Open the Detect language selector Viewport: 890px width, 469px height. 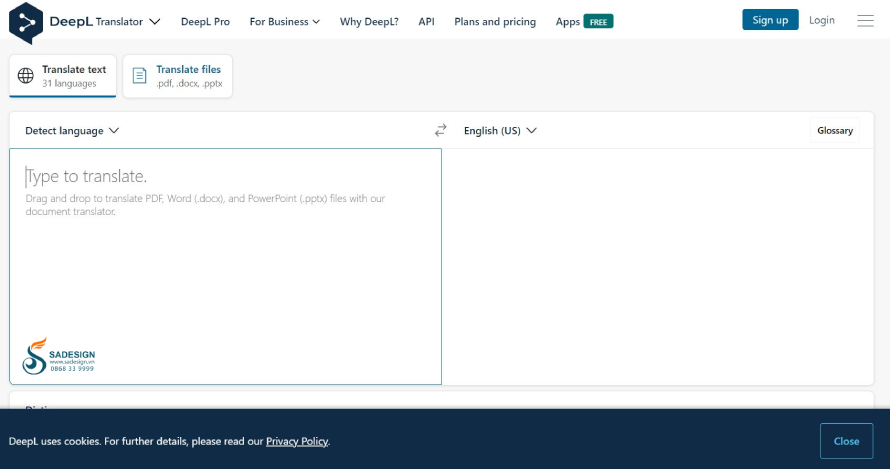pos(72,131)
